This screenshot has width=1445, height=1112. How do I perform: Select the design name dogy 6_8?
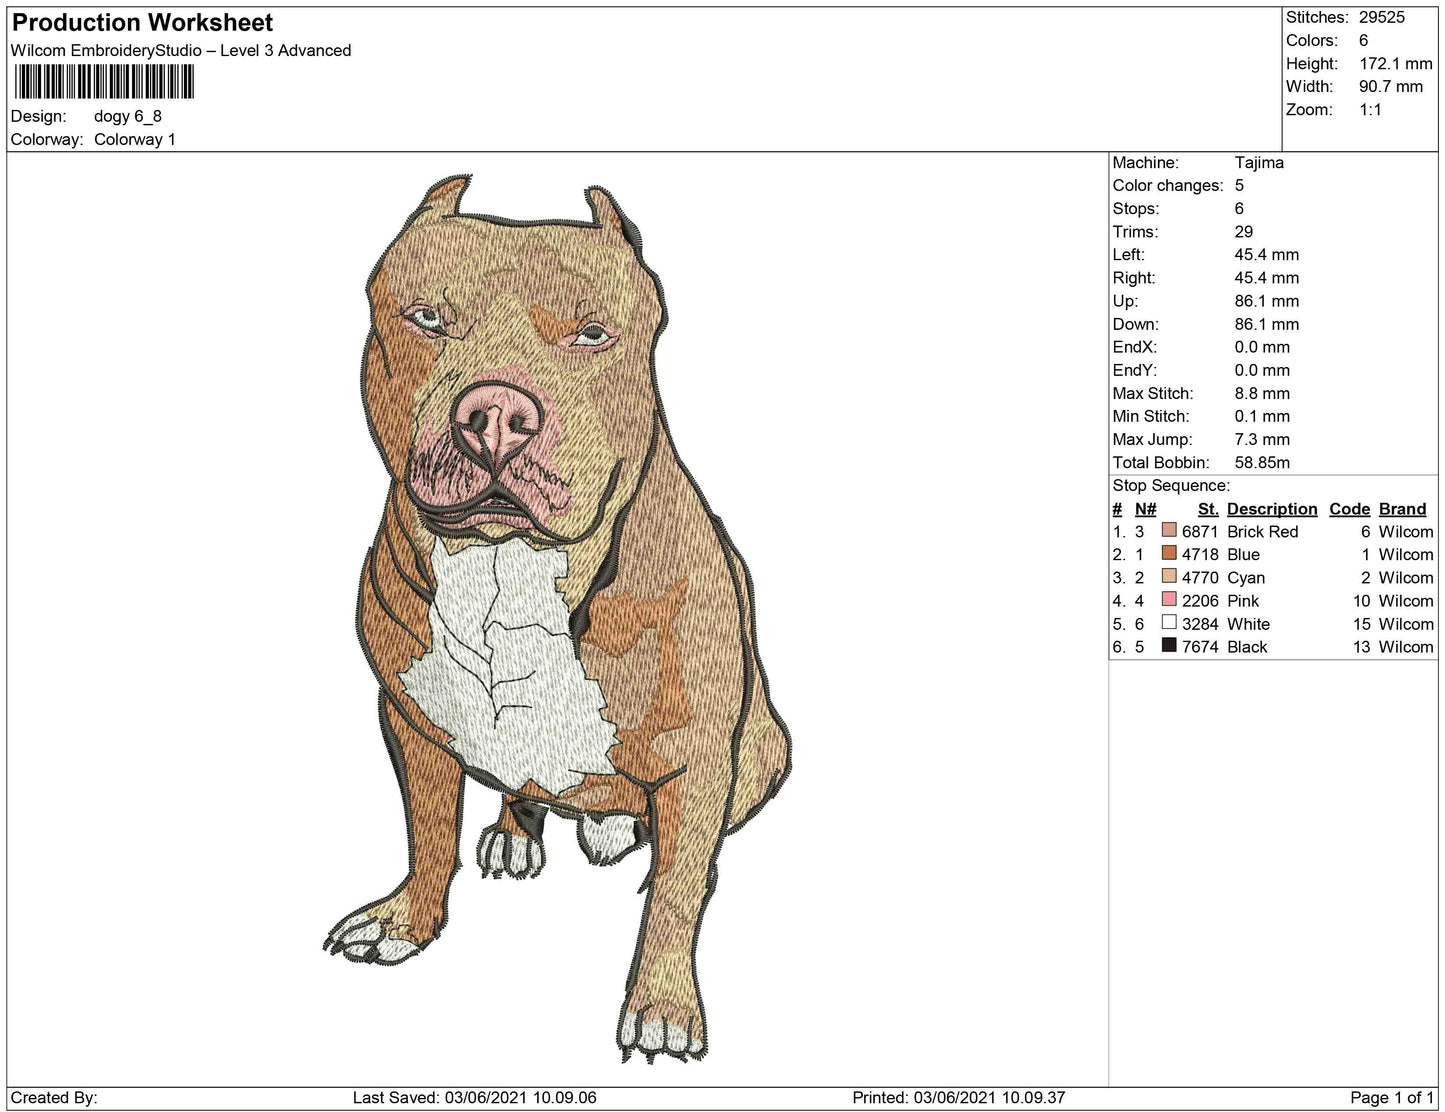tap(129, 116)
